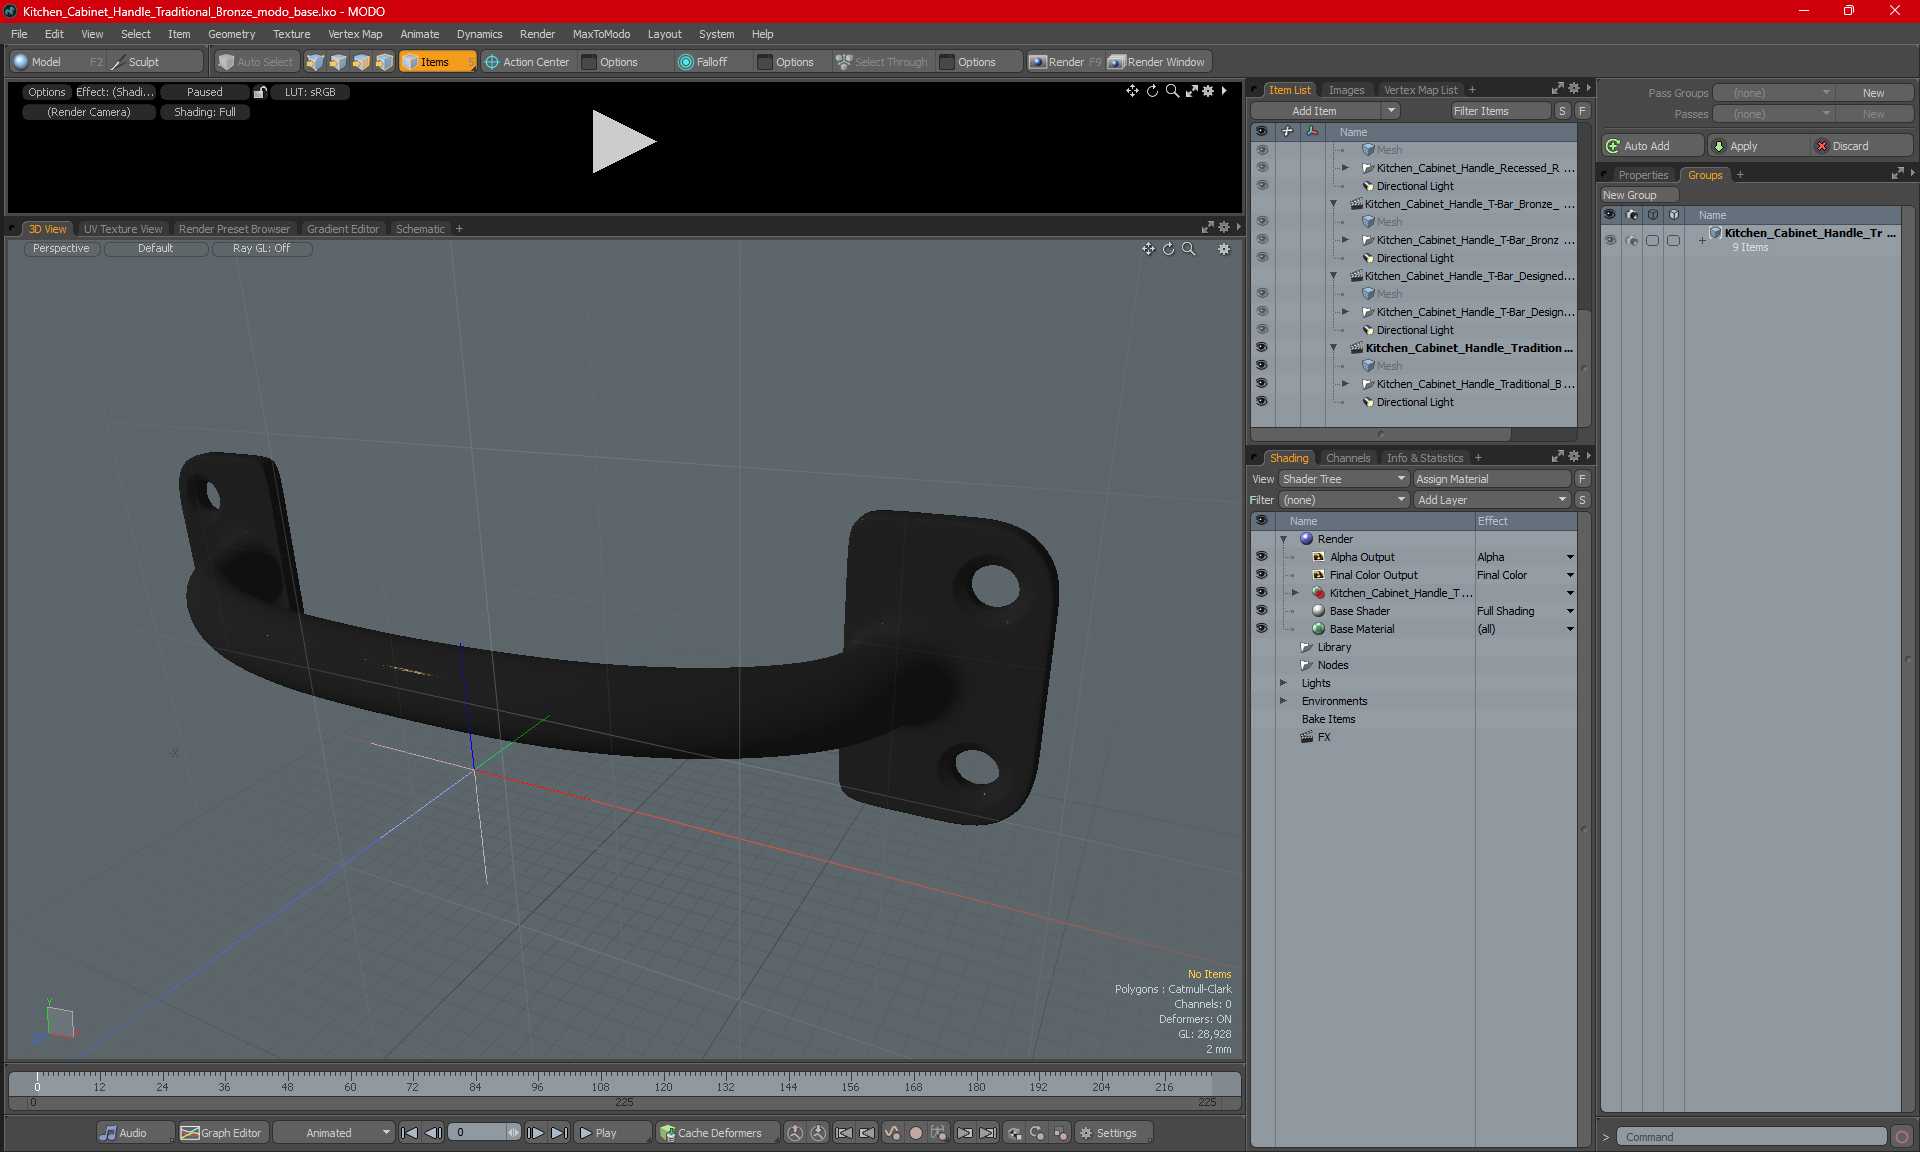The height and width of the screenshot is (1152, 1920).
Task: Open Animated keying mode dropdown
Action: [333, 1133]
